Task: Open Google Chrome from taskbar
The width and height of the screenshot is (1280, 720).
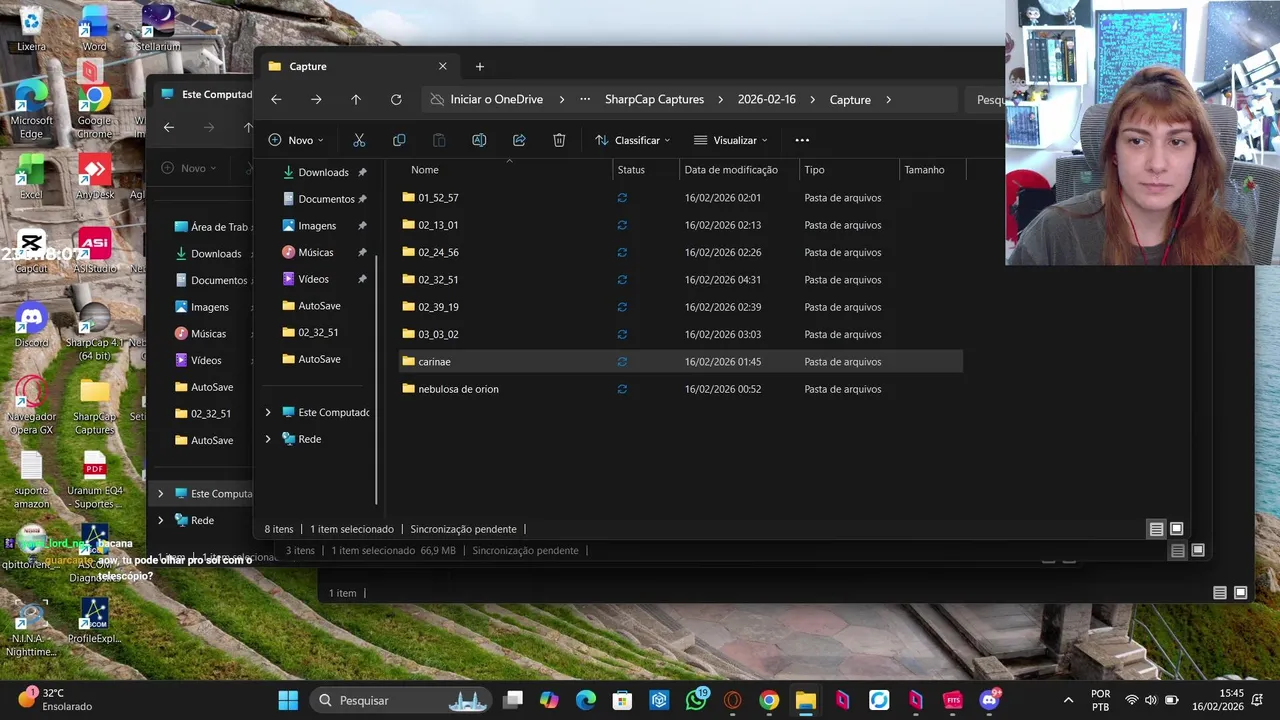Action: 769,700
